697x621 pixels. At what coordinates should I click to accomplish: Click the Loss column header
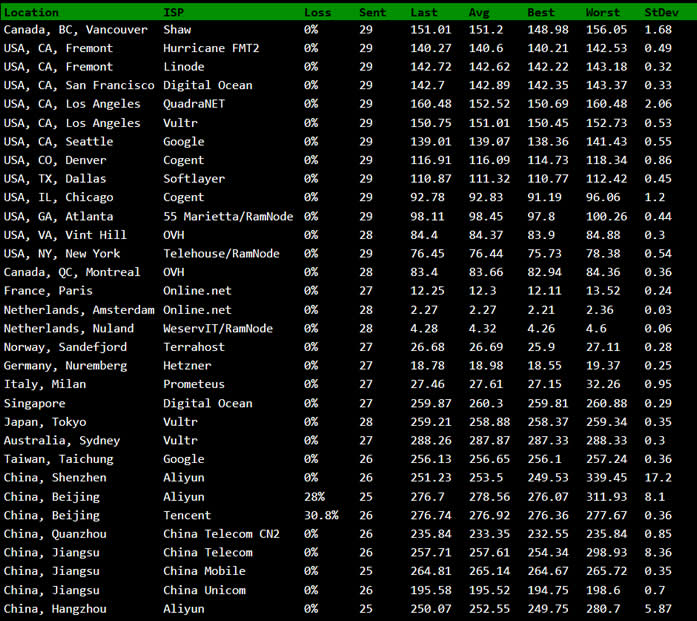(317, 12)
